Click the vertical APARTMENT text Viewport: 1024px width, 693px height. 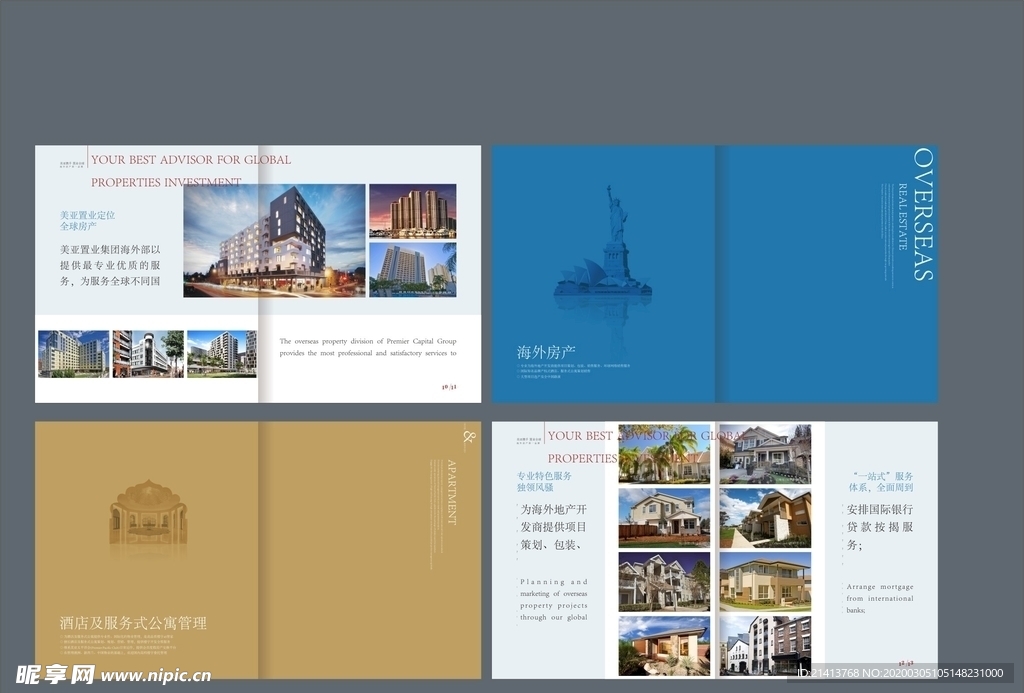click(451, 492)
